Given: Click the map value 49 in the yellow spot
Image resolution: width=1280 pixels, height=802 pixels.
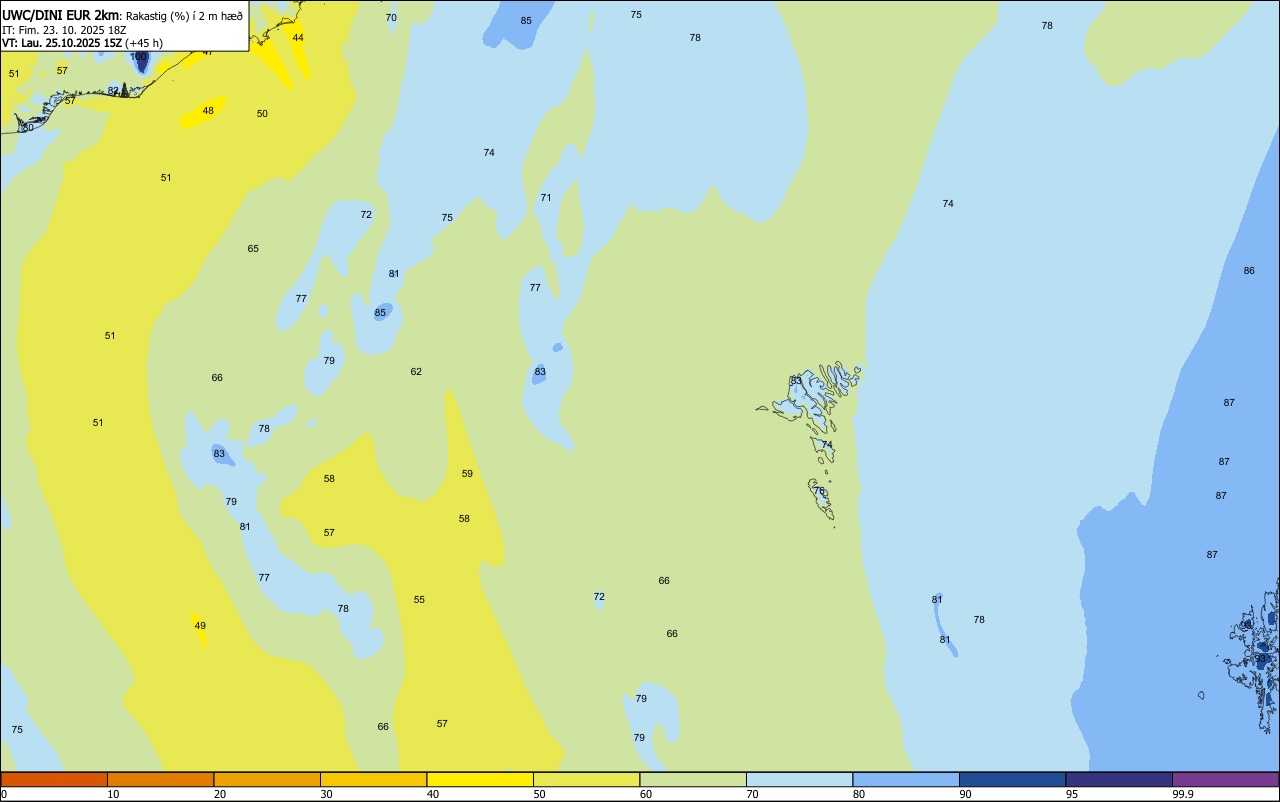Looking at the screenshot, I should coord(200,626).
